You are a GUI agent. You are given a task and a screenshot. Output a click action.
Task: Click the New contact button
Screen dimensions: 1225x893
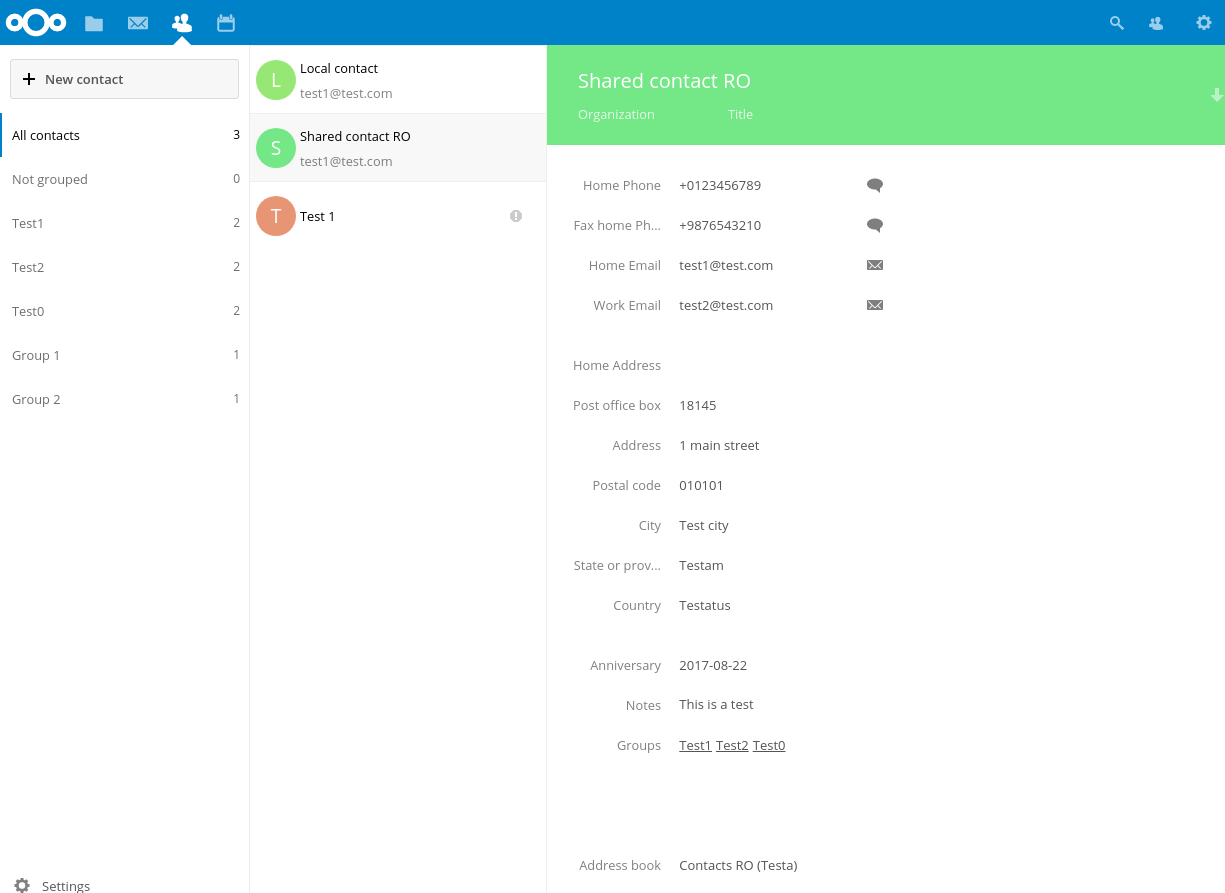[124, 79]
